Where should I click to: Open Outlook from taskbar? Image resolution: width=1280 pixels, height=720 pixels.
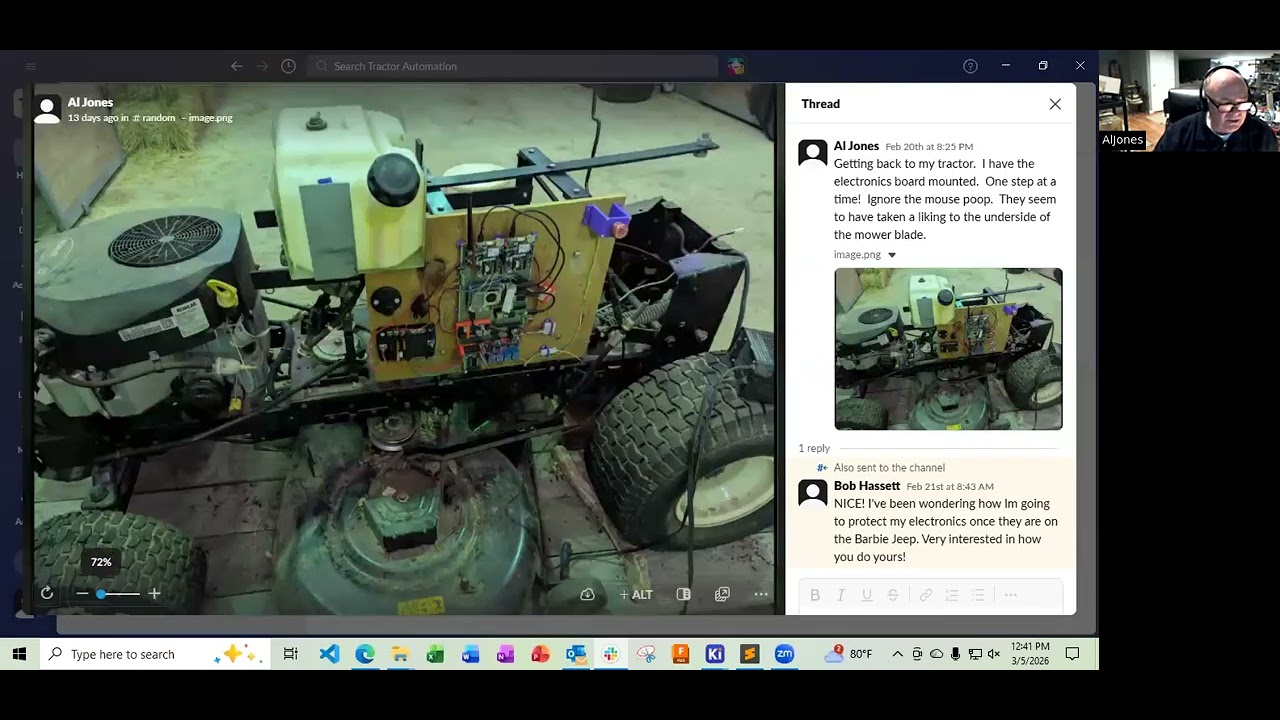click(x=576, y=654)
